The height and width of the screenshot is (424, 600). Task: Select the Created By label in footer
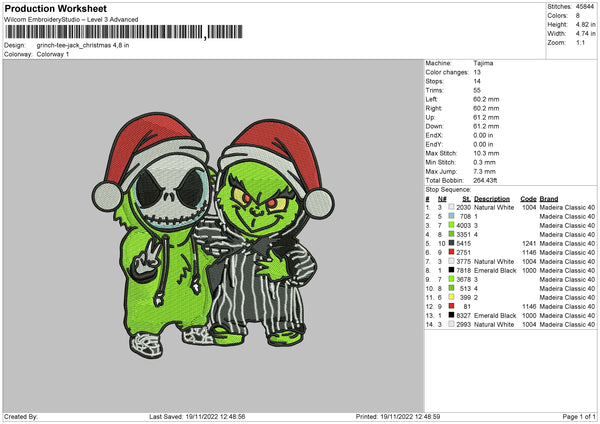(x=21, y=417)
